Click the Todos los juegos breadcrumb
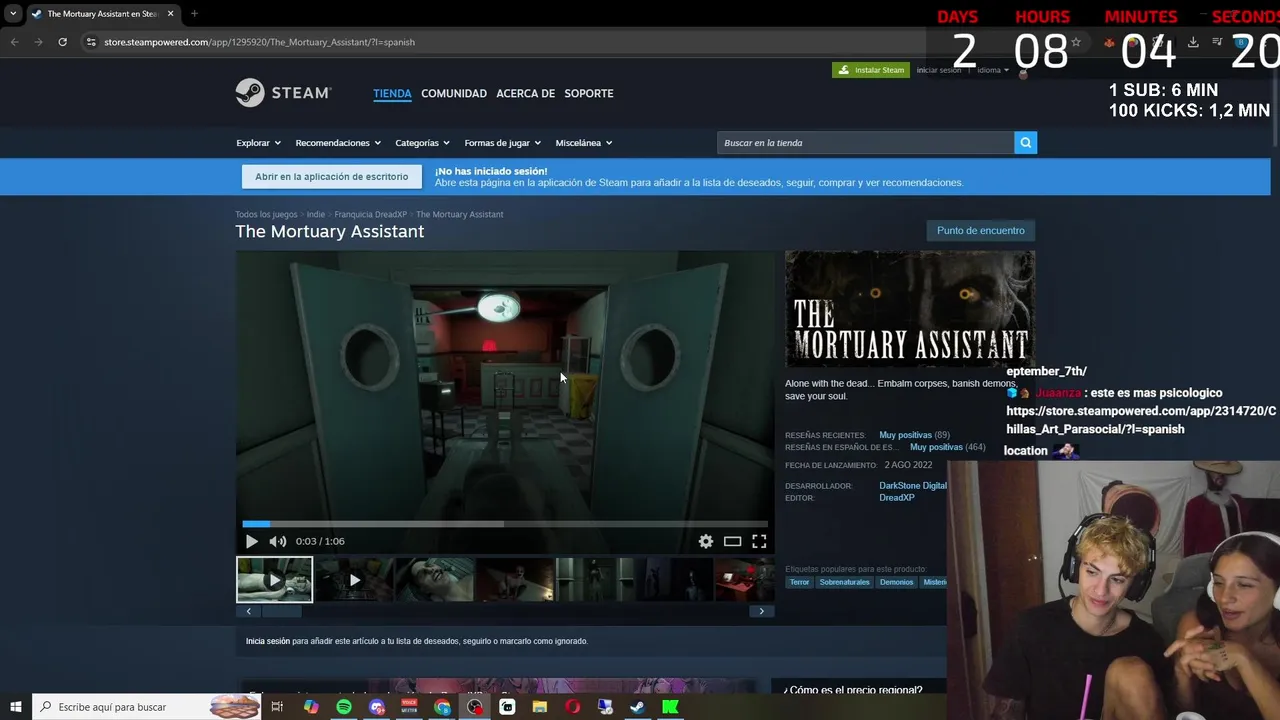The width and height of the screenshot is (1280, 720). [266, 214]
